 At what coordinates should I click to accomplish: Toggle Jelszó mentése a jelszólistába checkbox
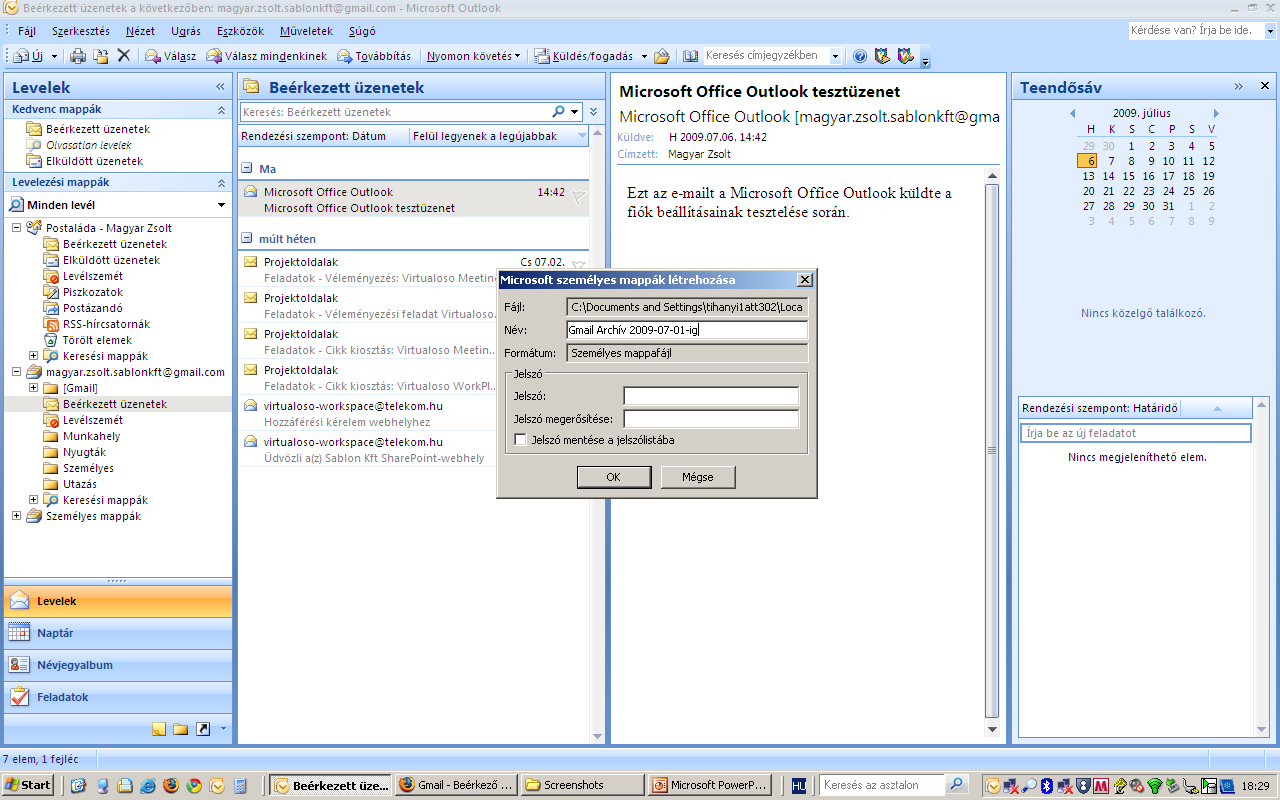pyautogui.click(x=520, y=439)
